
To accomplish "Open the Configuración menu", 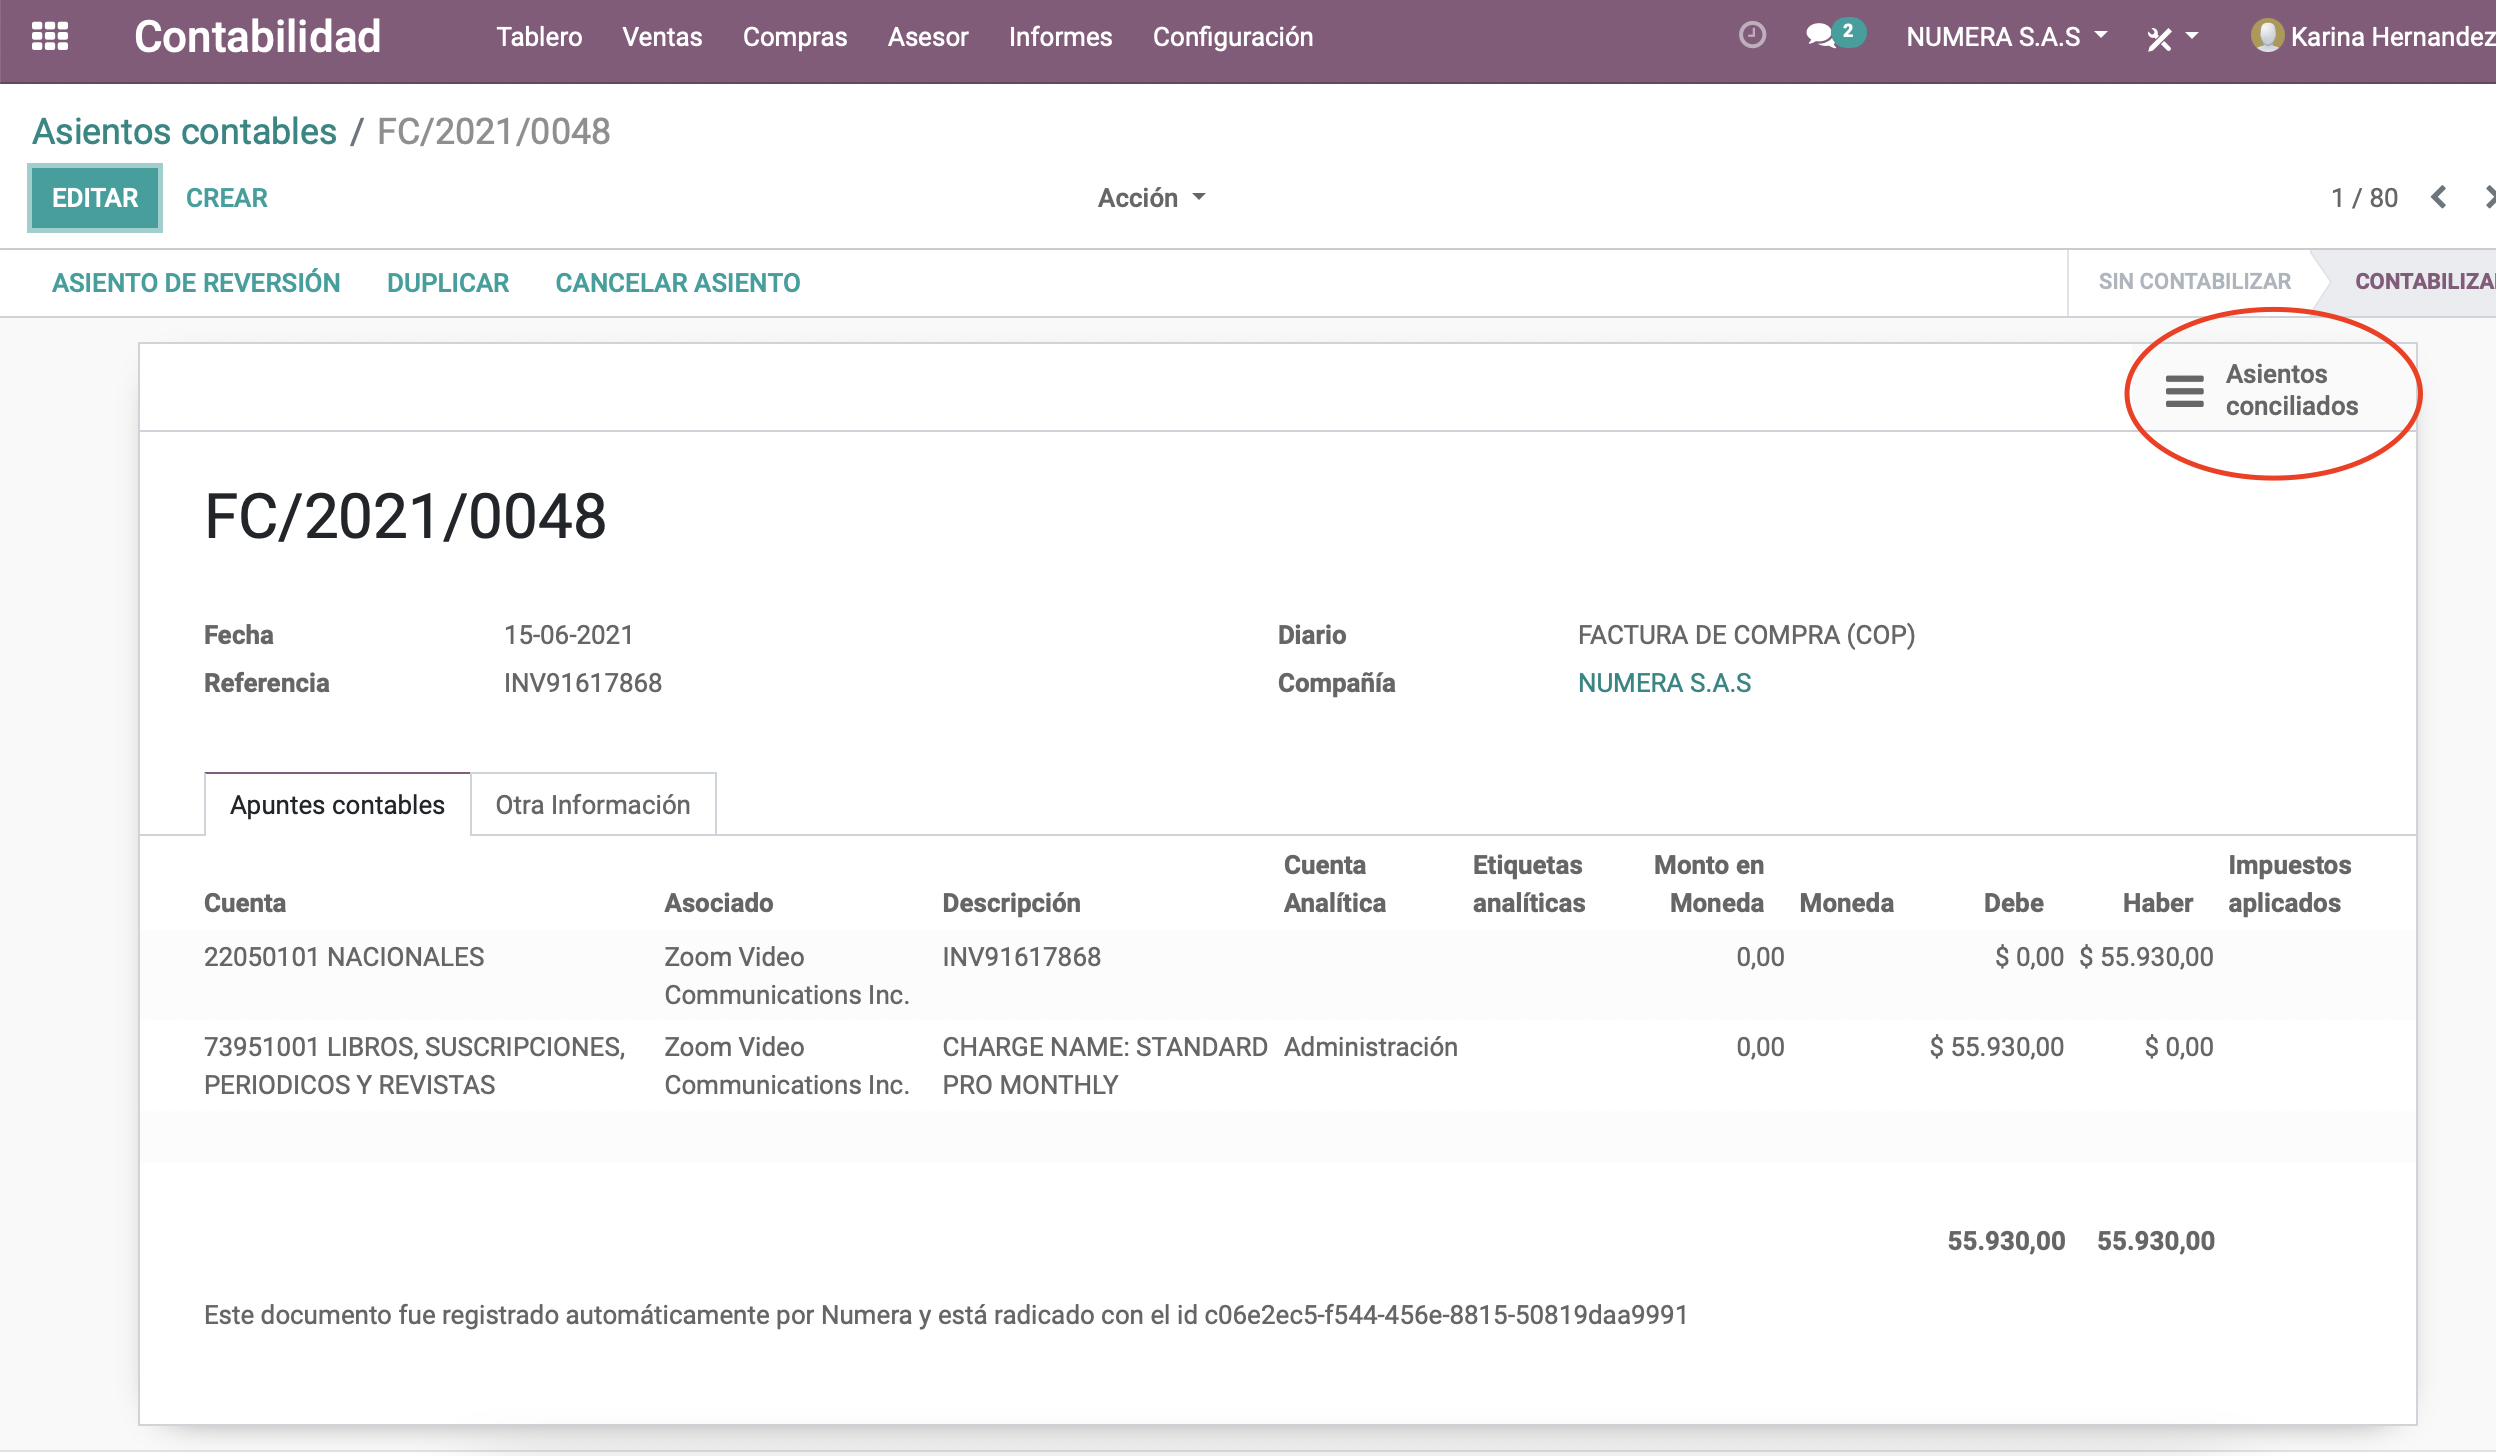I will click(1232, 37).
